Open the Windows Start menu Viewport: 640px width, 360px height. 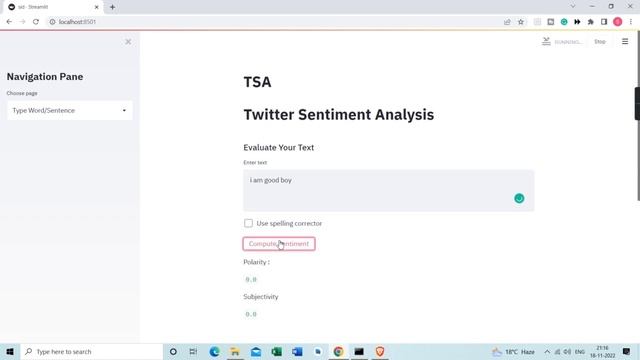[10, 351]
